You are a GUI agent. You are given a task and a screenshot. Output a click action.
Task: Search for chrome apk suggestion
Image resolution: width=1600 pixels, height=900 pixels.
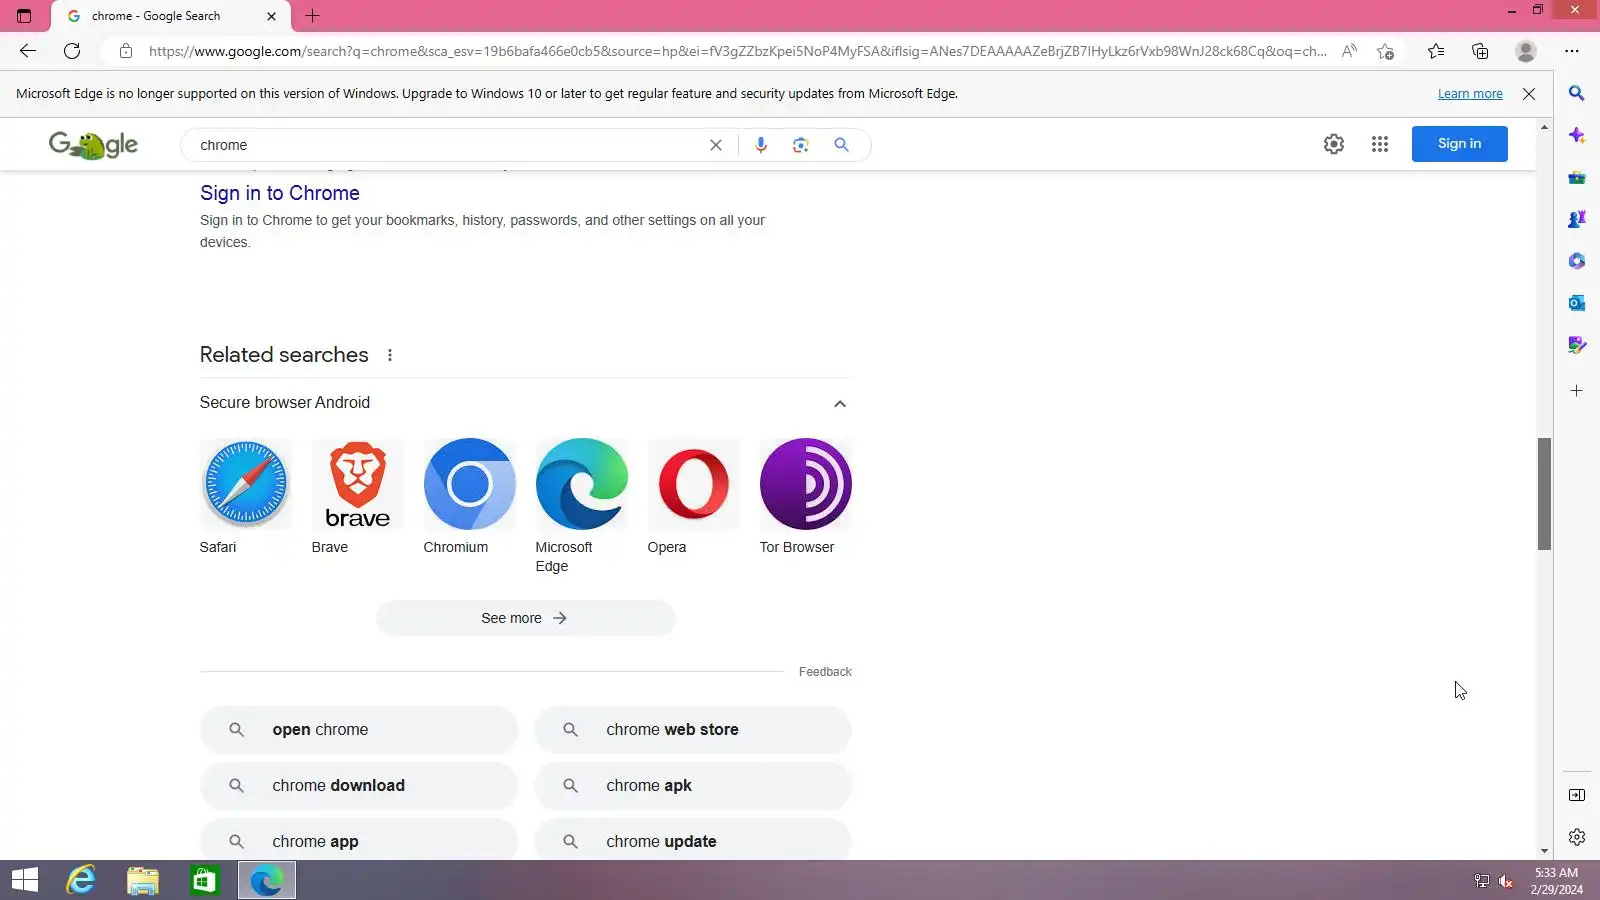point(693,786)
